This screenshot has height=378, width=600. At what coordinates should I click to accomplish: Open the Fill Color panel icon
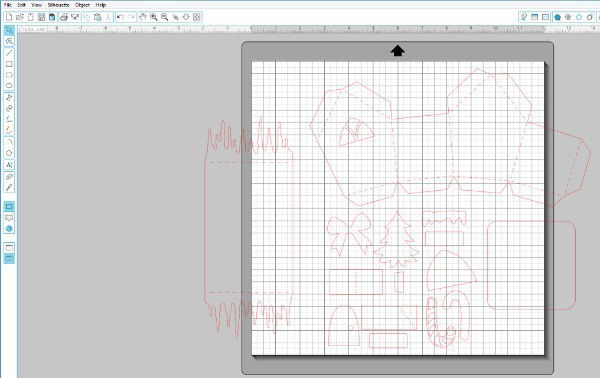[558, 17]
